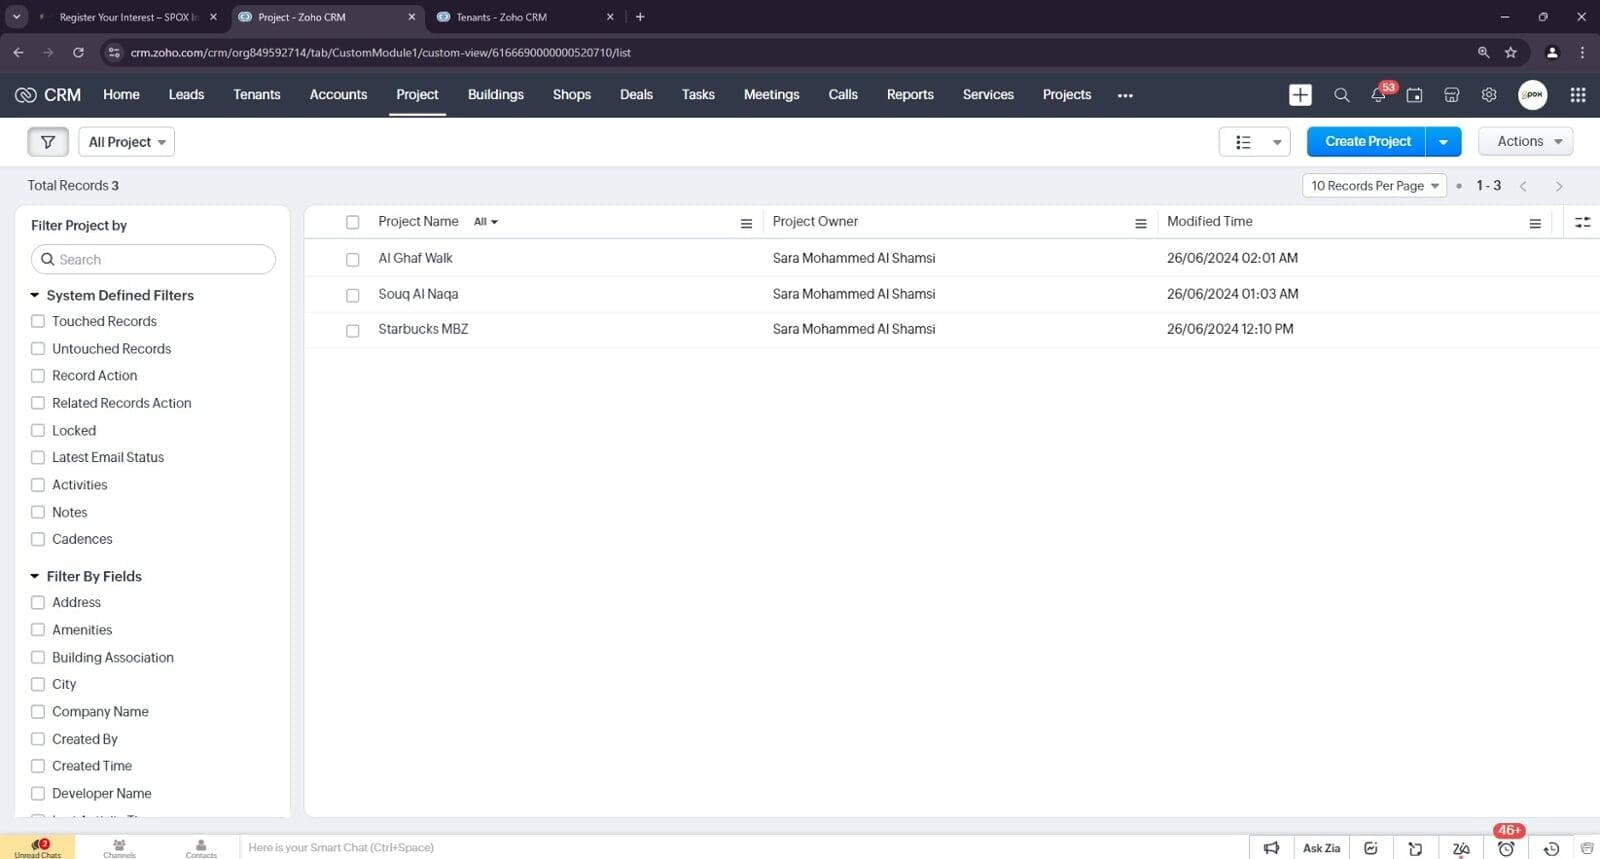Open the user profile avatar
1600x859 pixels.
(x=1533, y=95)
